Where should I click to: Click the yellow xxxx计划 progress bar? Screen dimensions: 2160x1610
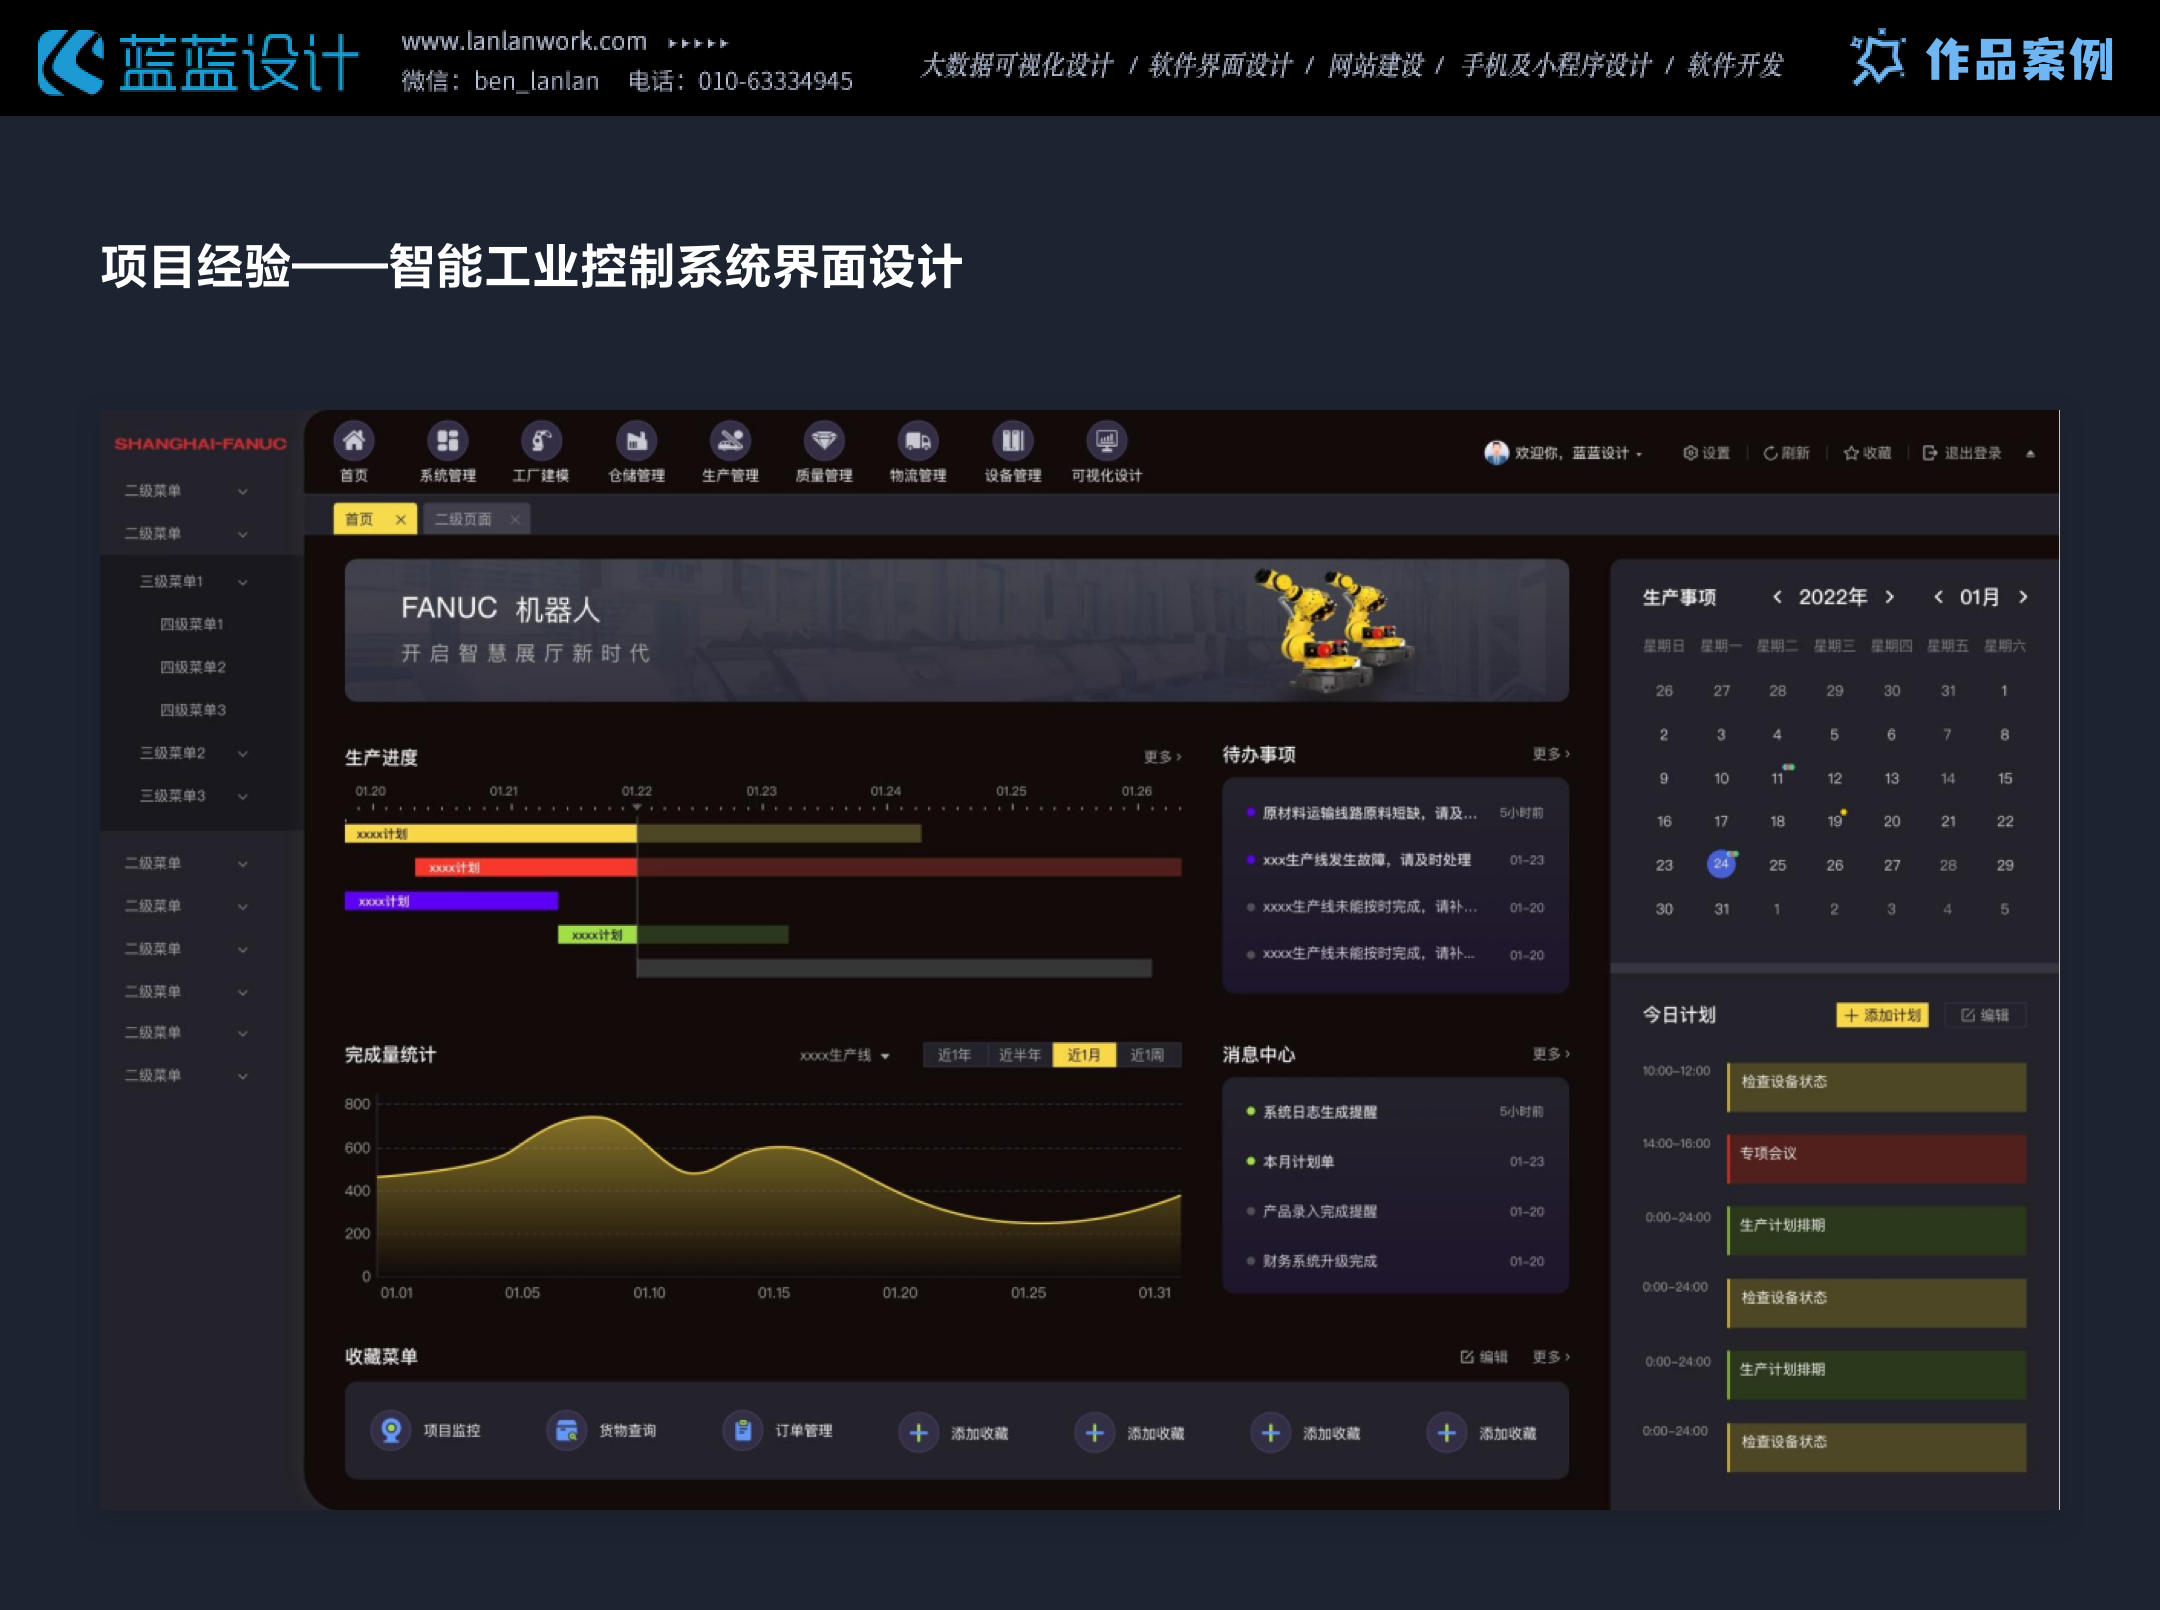point(490,833)
